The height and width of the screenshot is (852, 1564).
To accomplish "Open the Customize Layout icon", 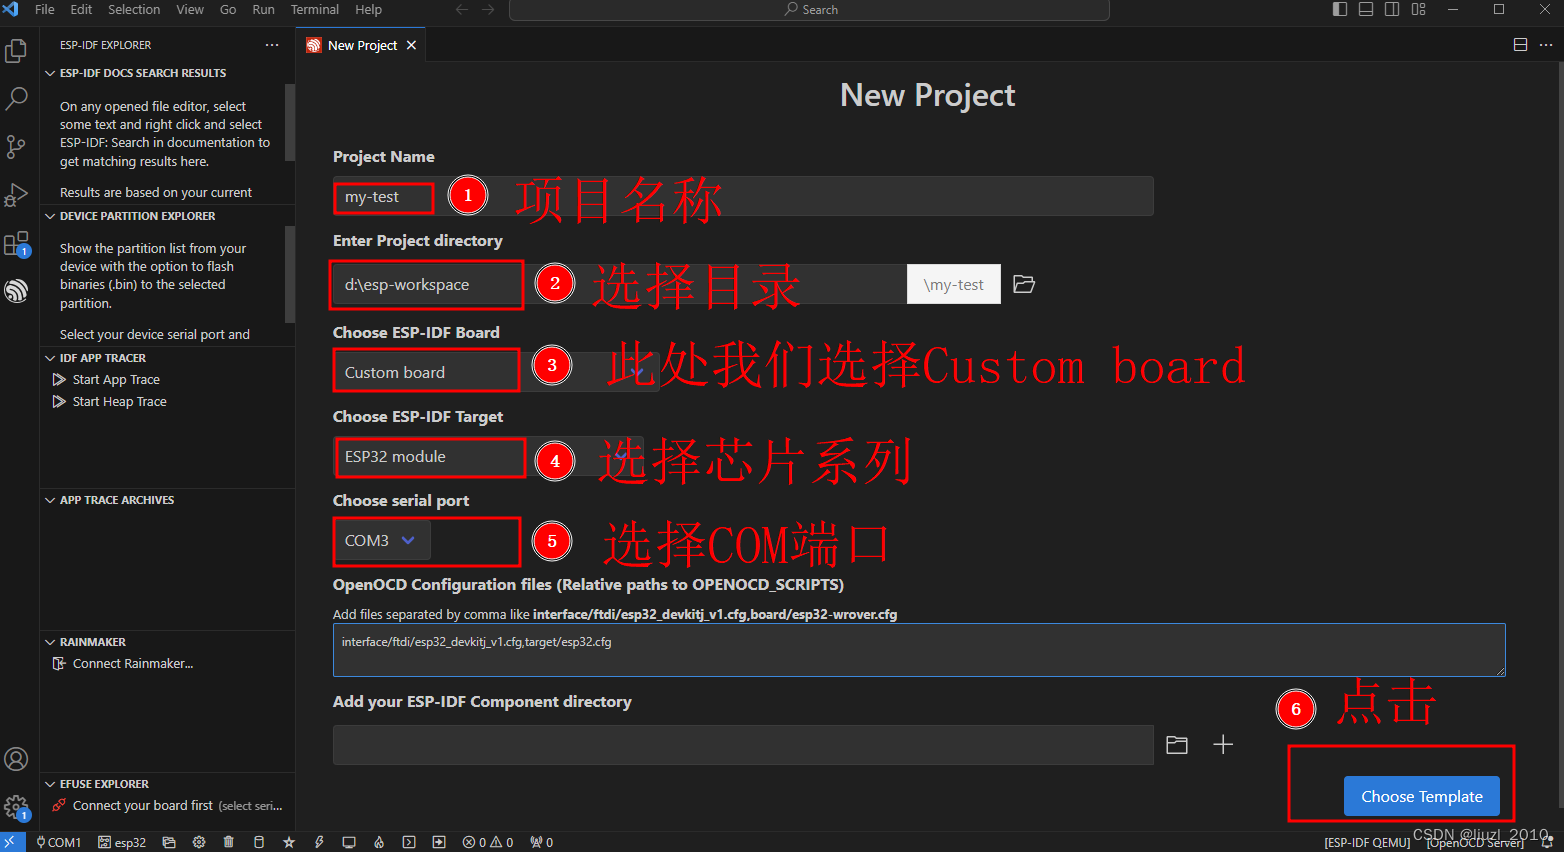I will click(x=1418, y=9).
